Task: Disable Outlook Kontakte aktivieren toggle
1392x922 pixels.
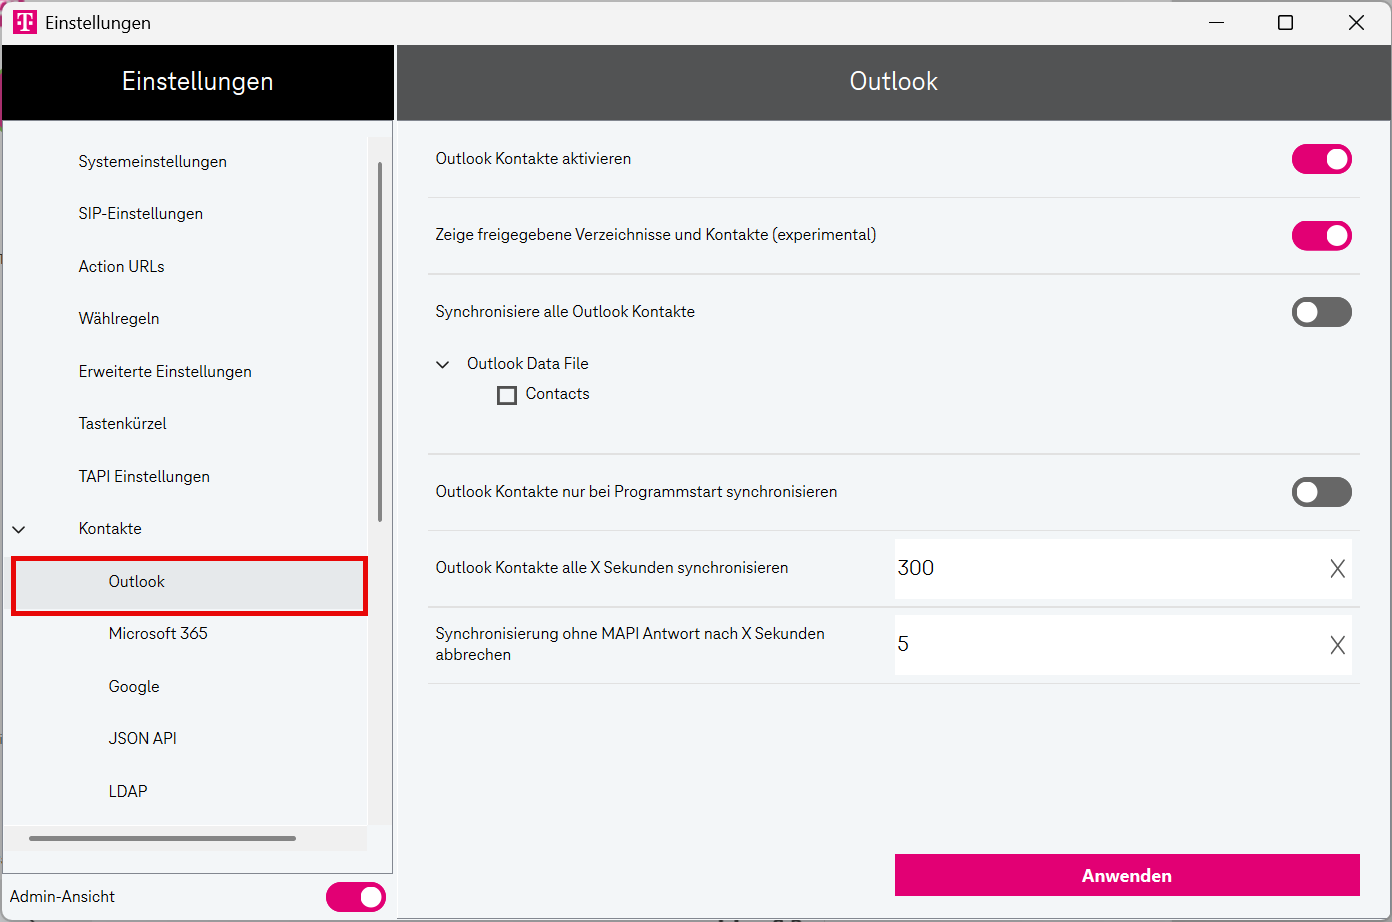Action: pyautogui.click(x=1321, y=159)
